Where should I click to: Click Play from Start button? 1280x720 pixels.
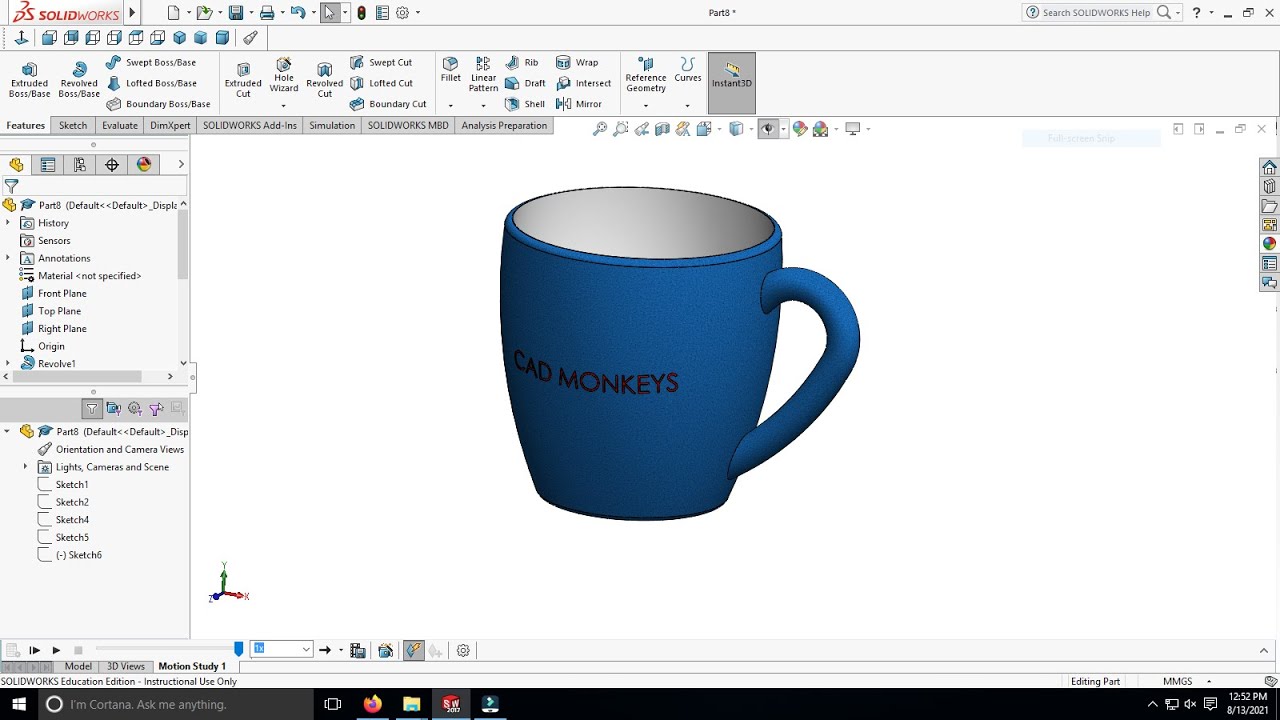(x=34, y=650)
